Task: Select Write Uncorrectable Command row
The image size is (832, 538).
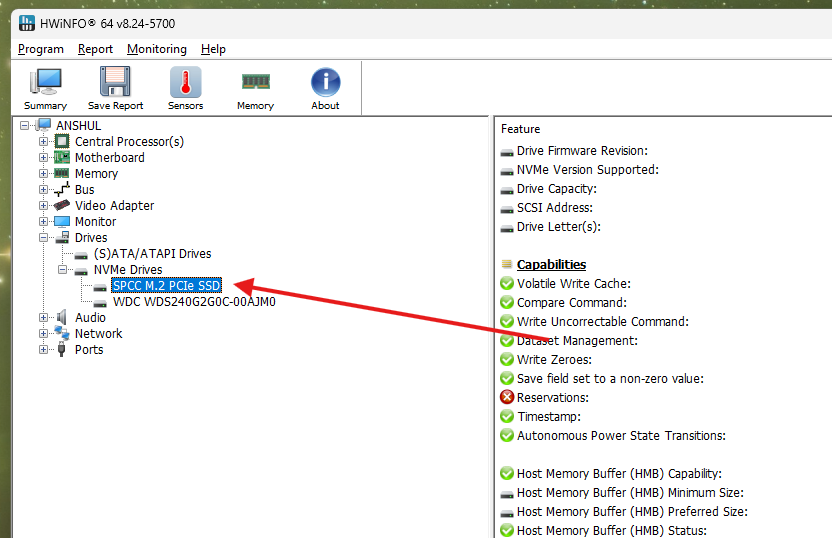Action: pyautogui.click(x=603, y=322)
